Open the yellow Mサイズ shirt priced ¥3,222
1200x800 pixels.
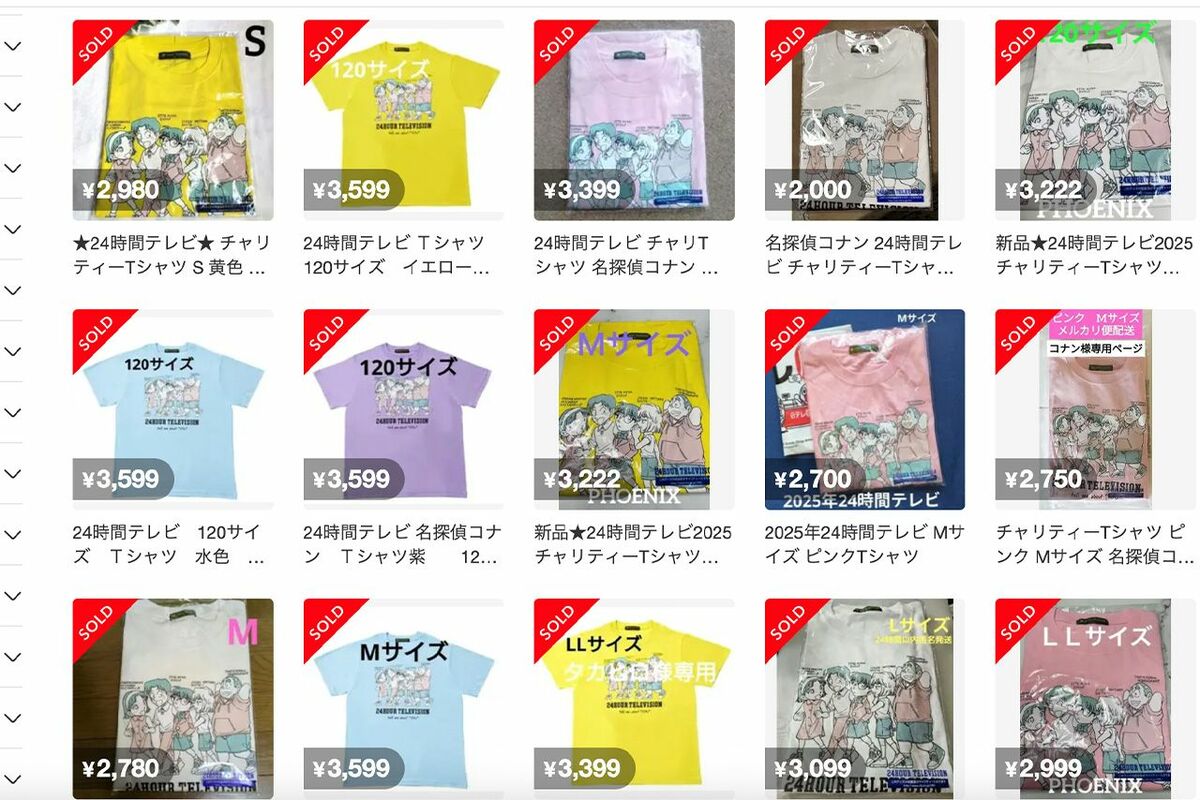634,410
